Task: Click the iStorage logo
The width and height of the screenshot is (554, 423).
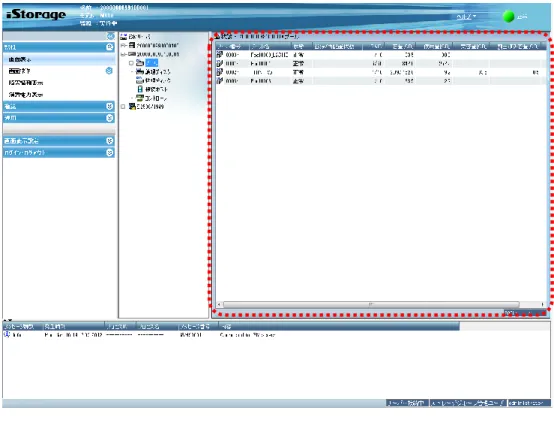Action: tap(36, 14)
